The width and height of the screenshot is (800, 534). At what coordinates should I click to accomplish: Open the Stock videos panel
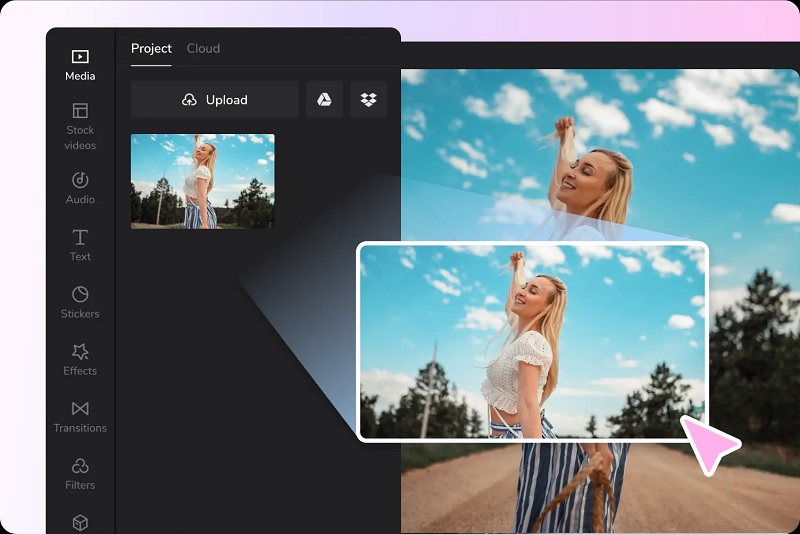(80, 126)
